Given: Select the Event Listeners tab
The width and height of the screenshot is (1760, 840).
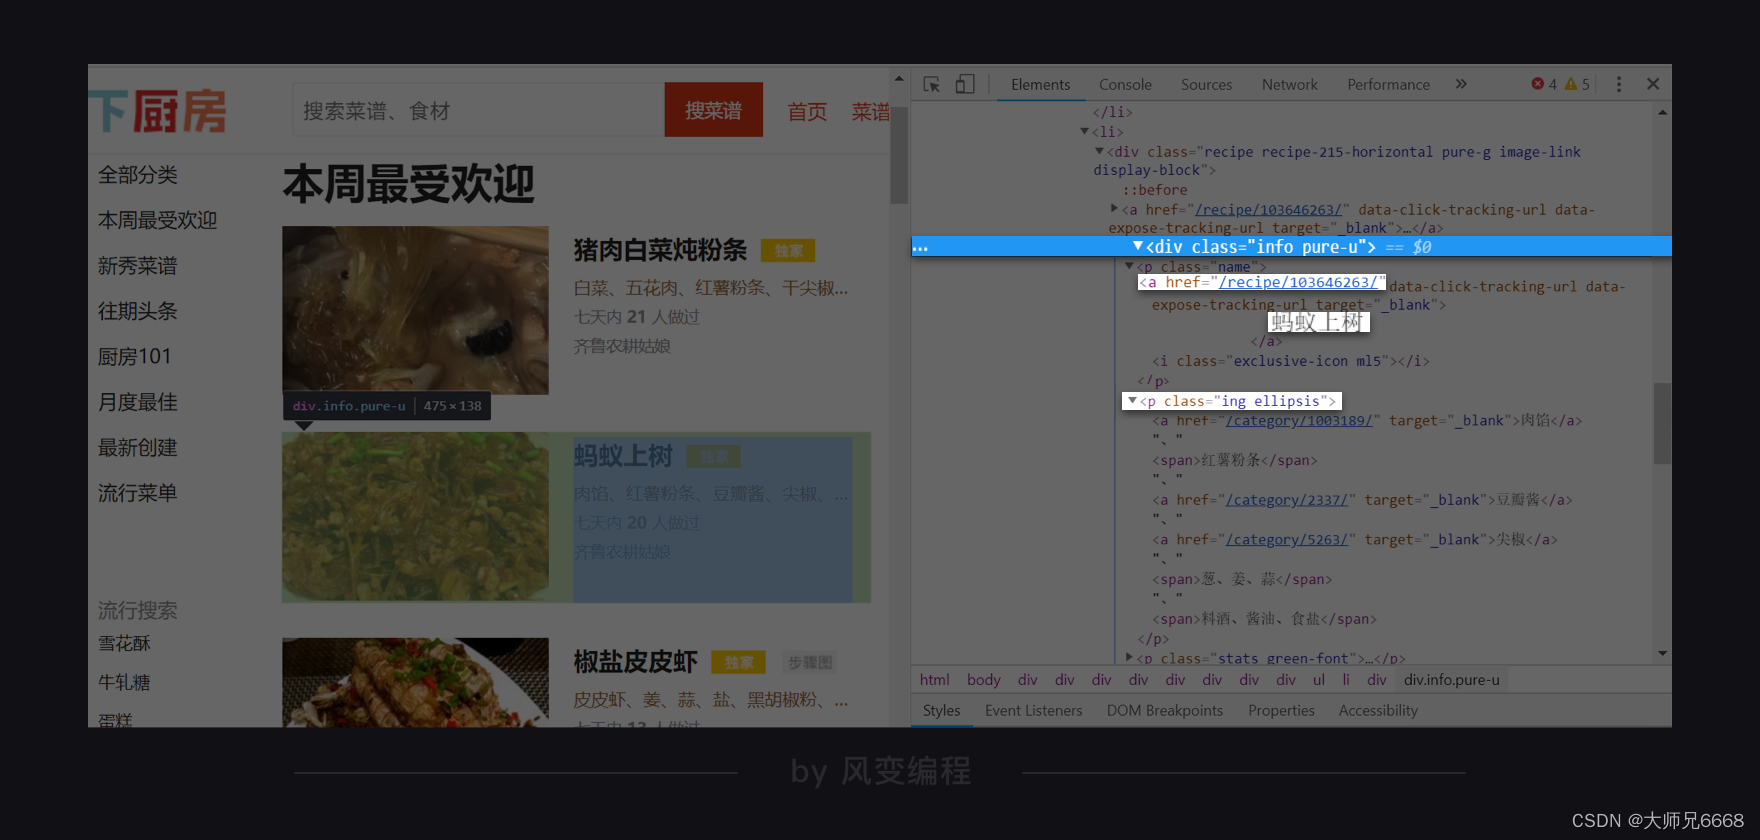Looking at the screenshot, I should click(x=1033, y=711).
